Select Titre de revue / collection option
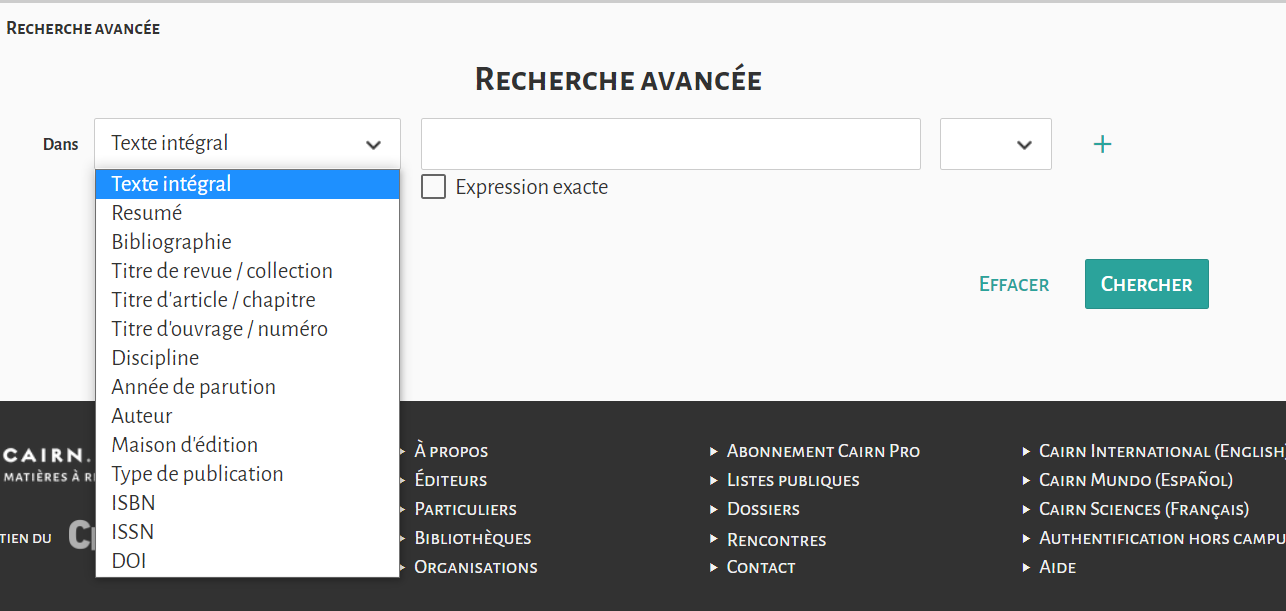1286x611 pixels. tap(222, 271)
